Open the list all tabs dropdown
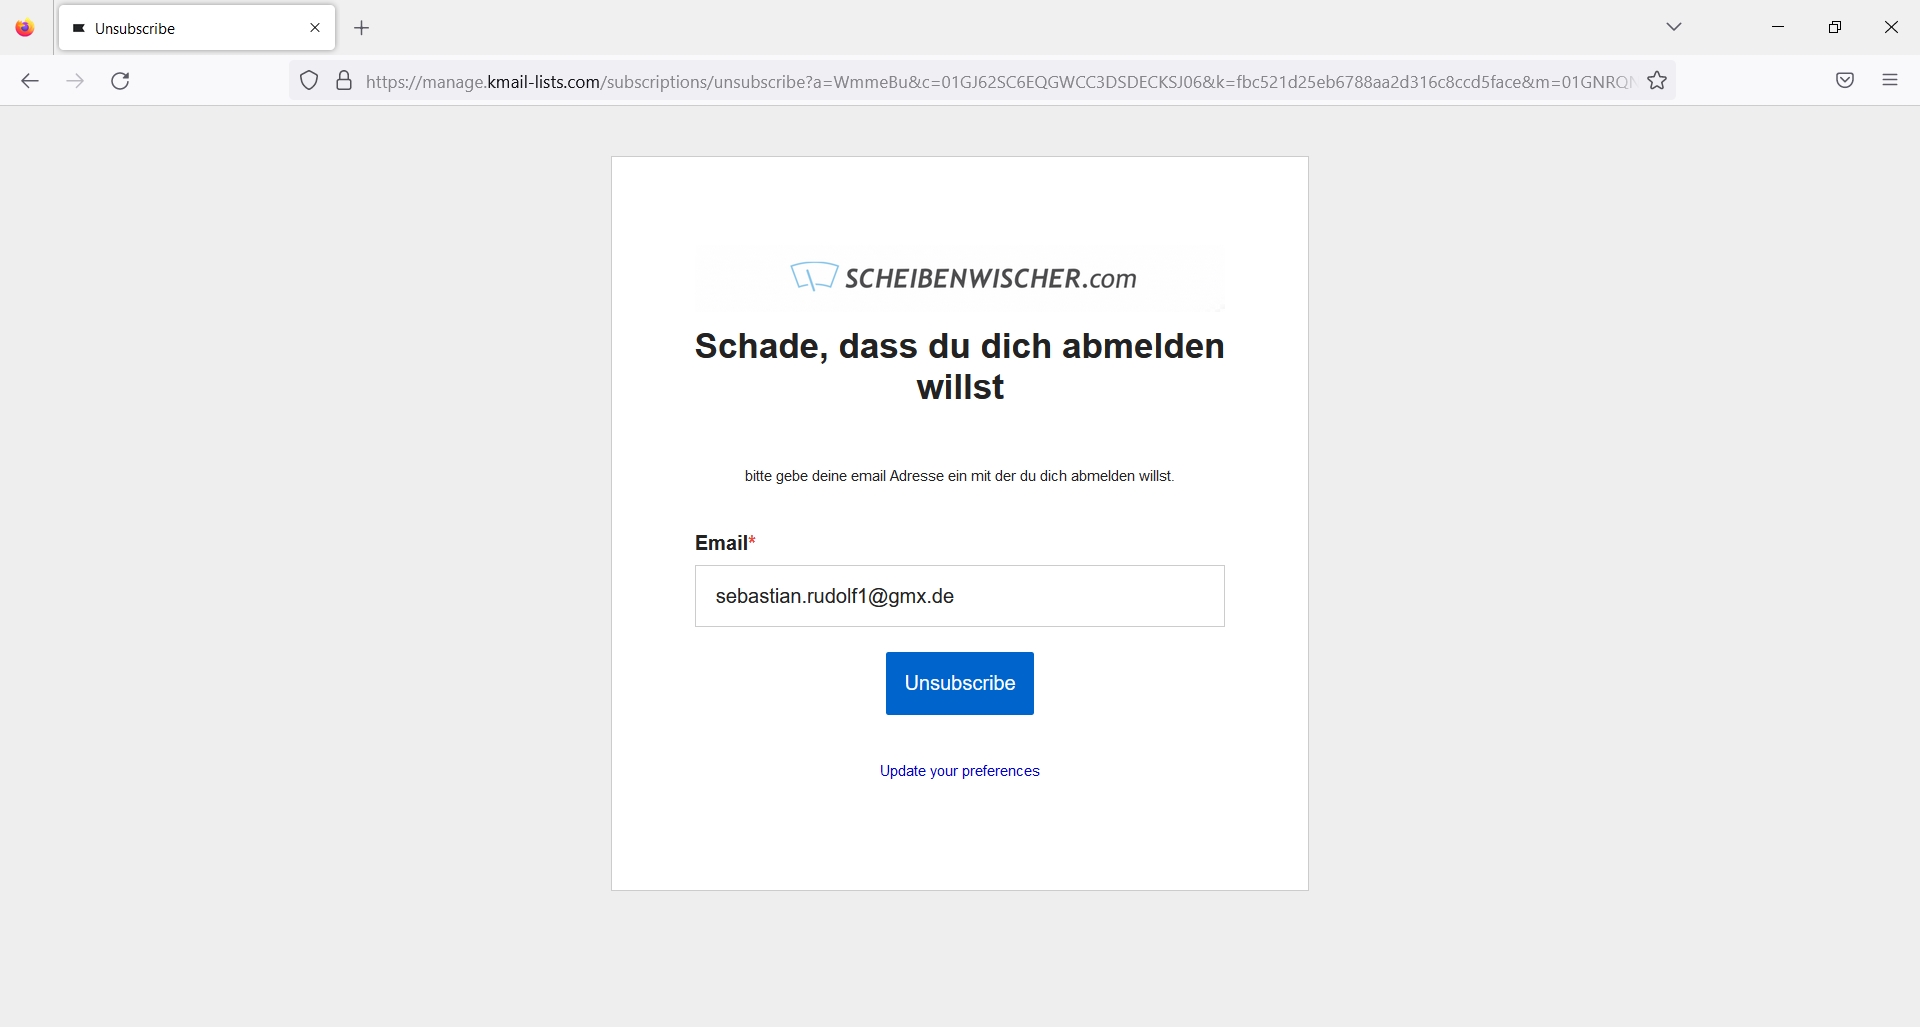This screenshot has width=1922, height=1027. pos(1674,27)
